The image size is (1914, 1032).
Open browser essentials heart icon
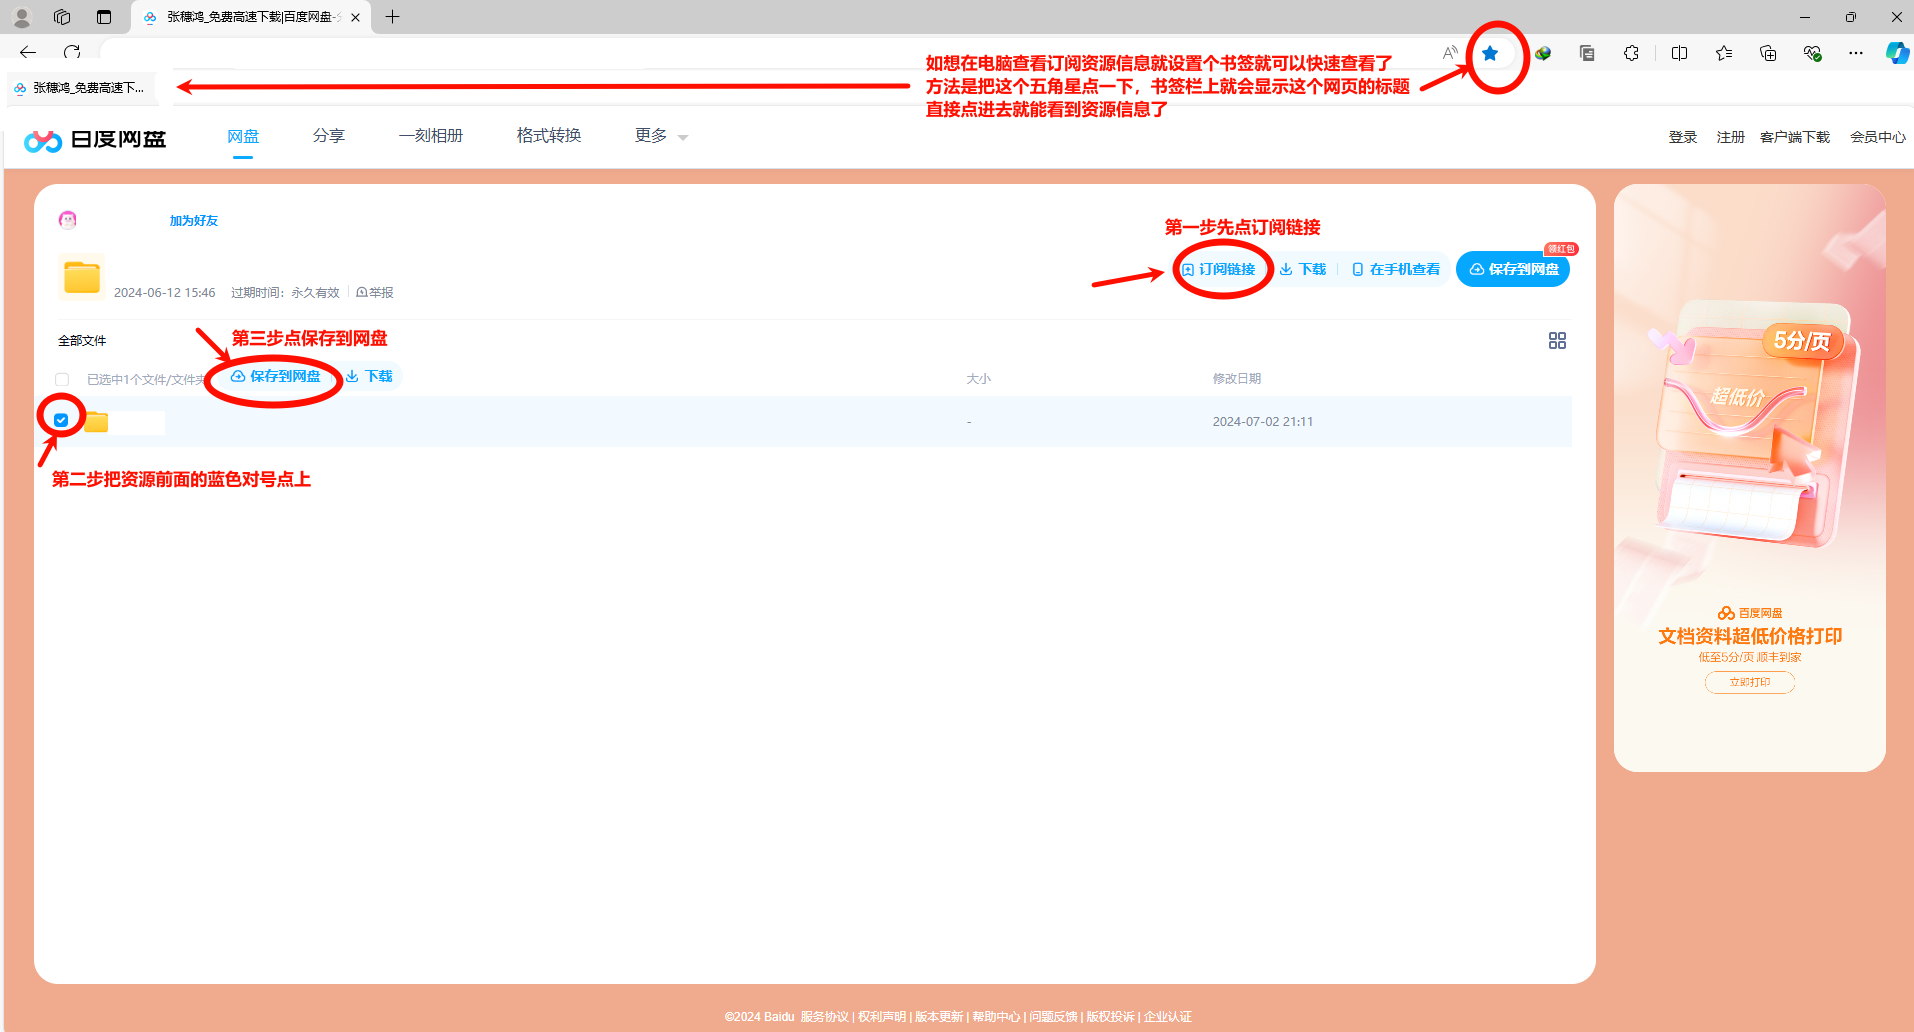tap(1812, 53)
